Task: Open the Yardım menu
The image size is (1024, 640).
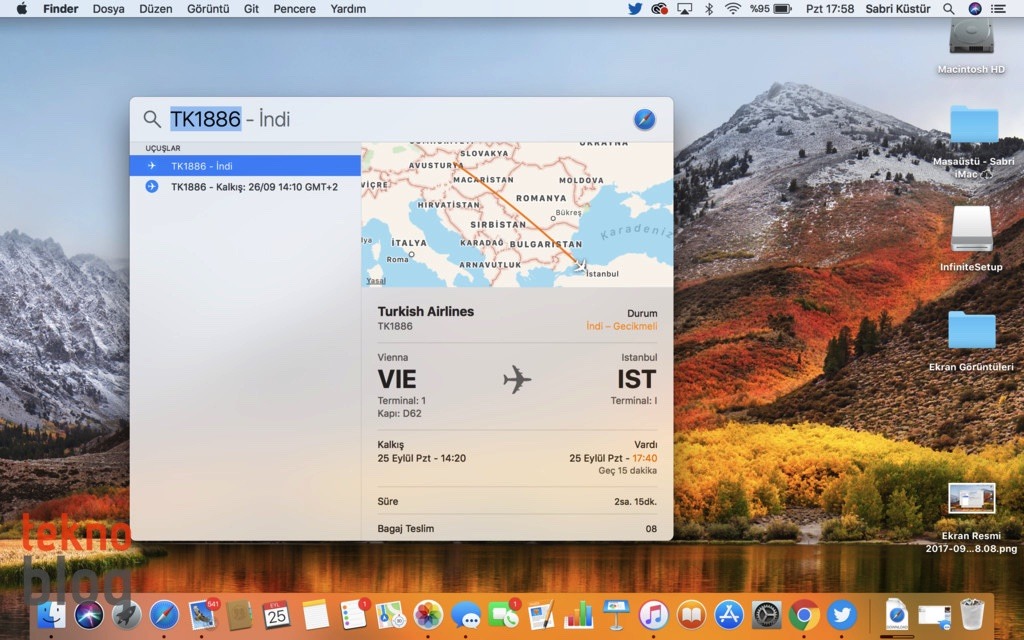Action: pos(348,8)
